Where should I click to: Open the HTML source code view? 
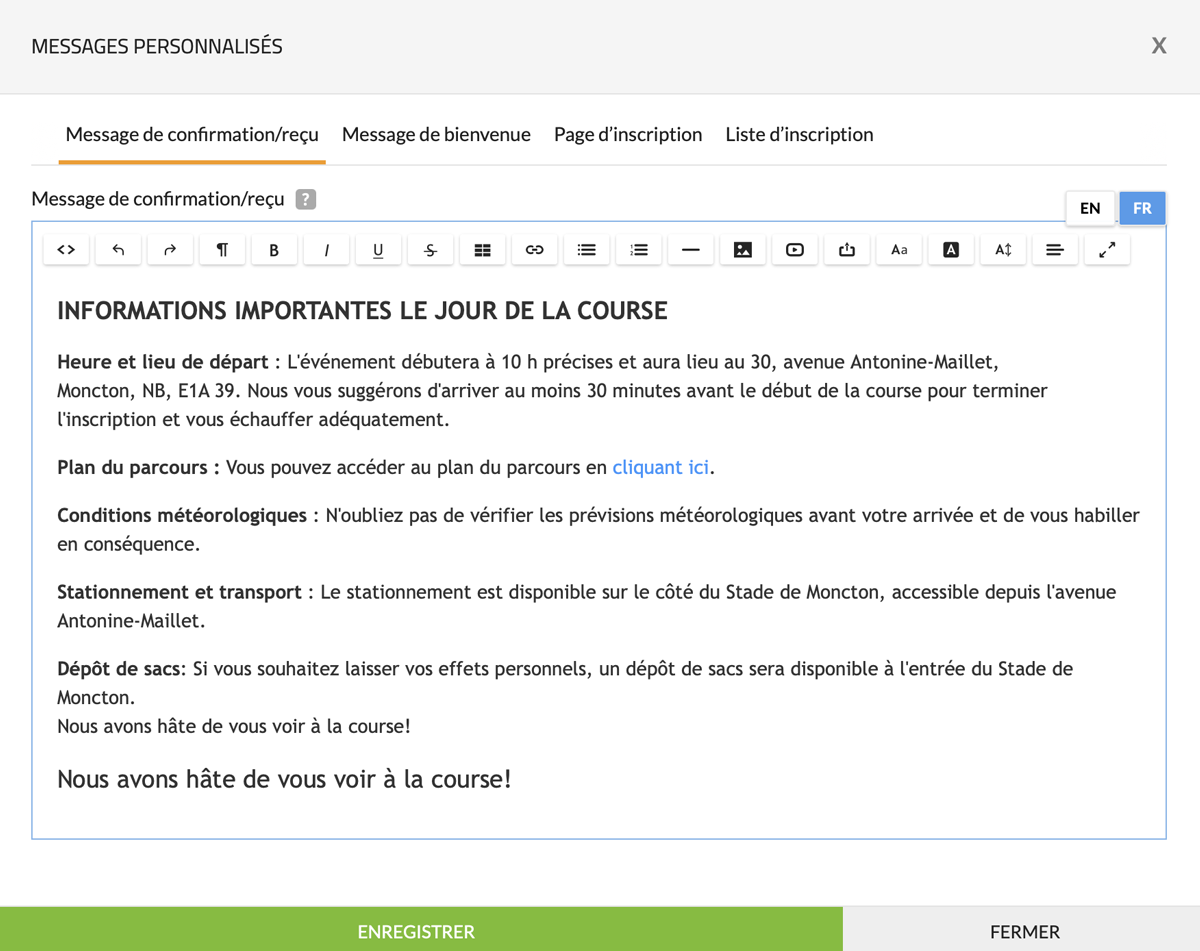pyautogui.click(x=66, y=250)
